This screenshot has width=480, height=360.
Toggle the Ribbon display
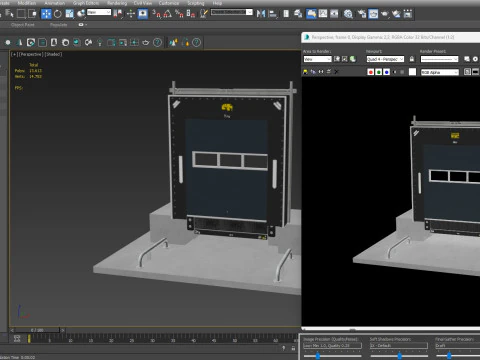point(311,14)
